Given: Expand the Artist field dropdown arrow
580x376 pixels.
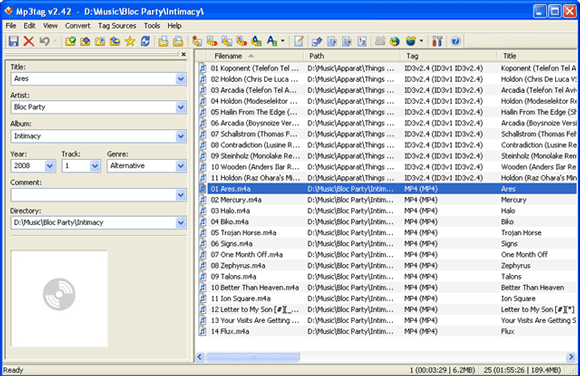Looking at the screenshot, I should (x=181, y=107).
